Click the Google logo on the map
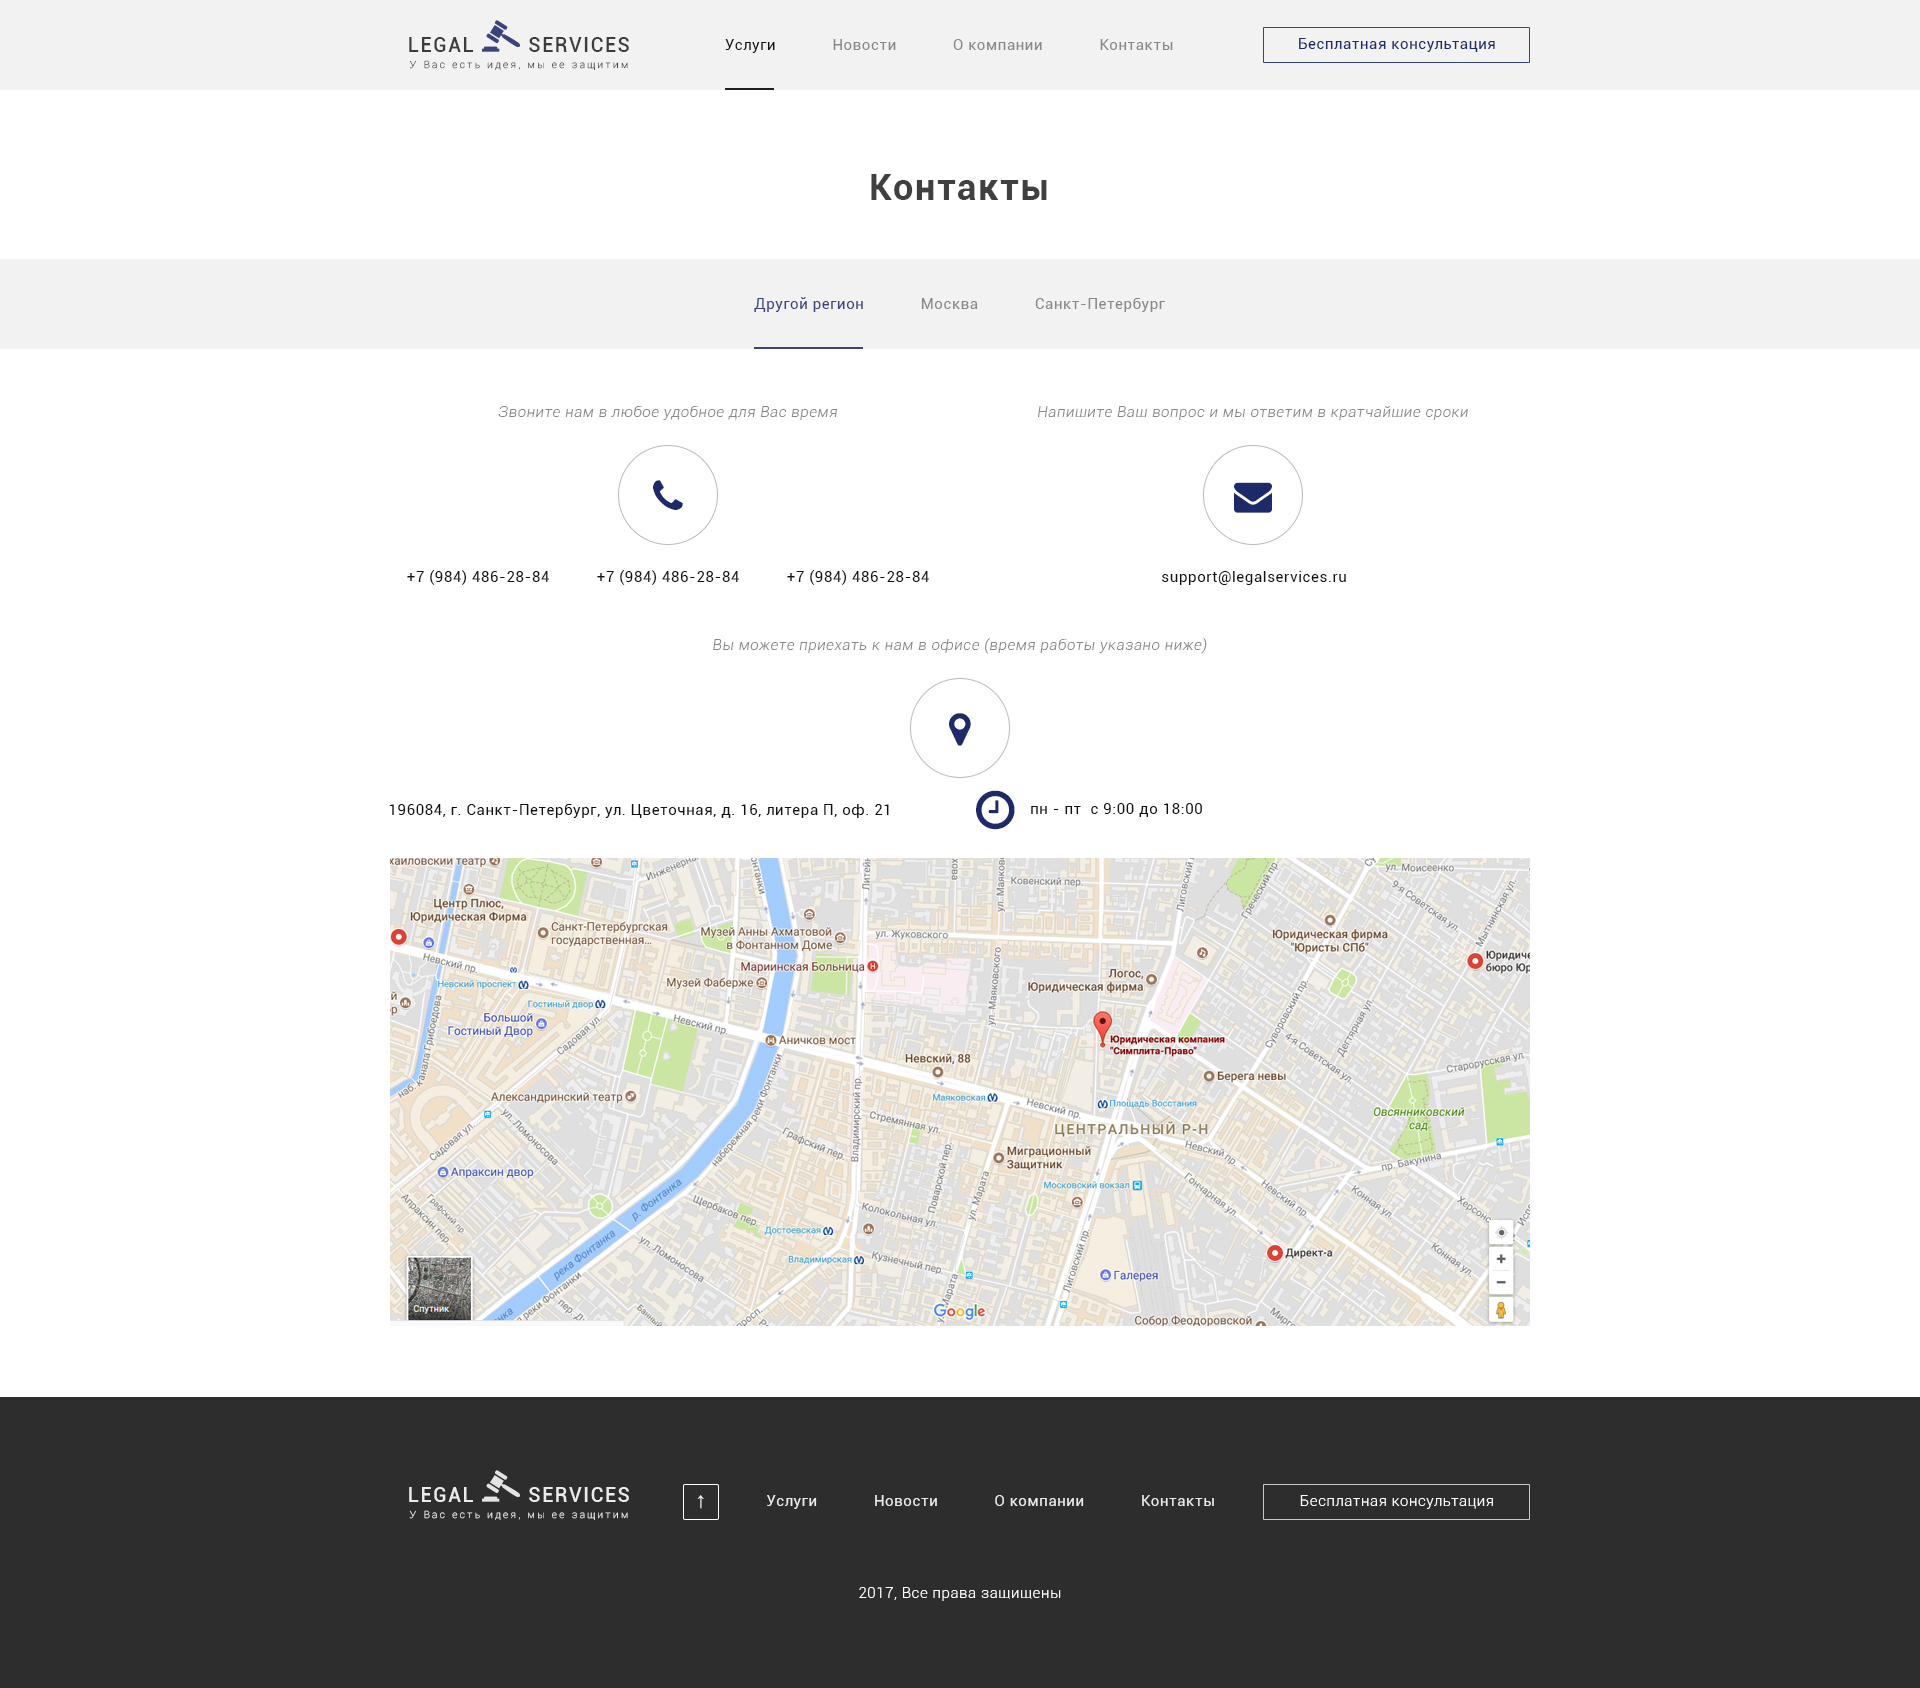Screen dimensions: 1920x1688 tap(959, 1311)
